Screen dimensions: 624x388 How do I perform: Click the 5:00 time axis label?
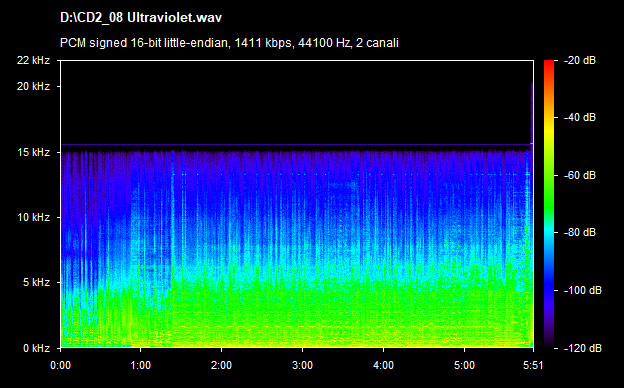(464, 365)
